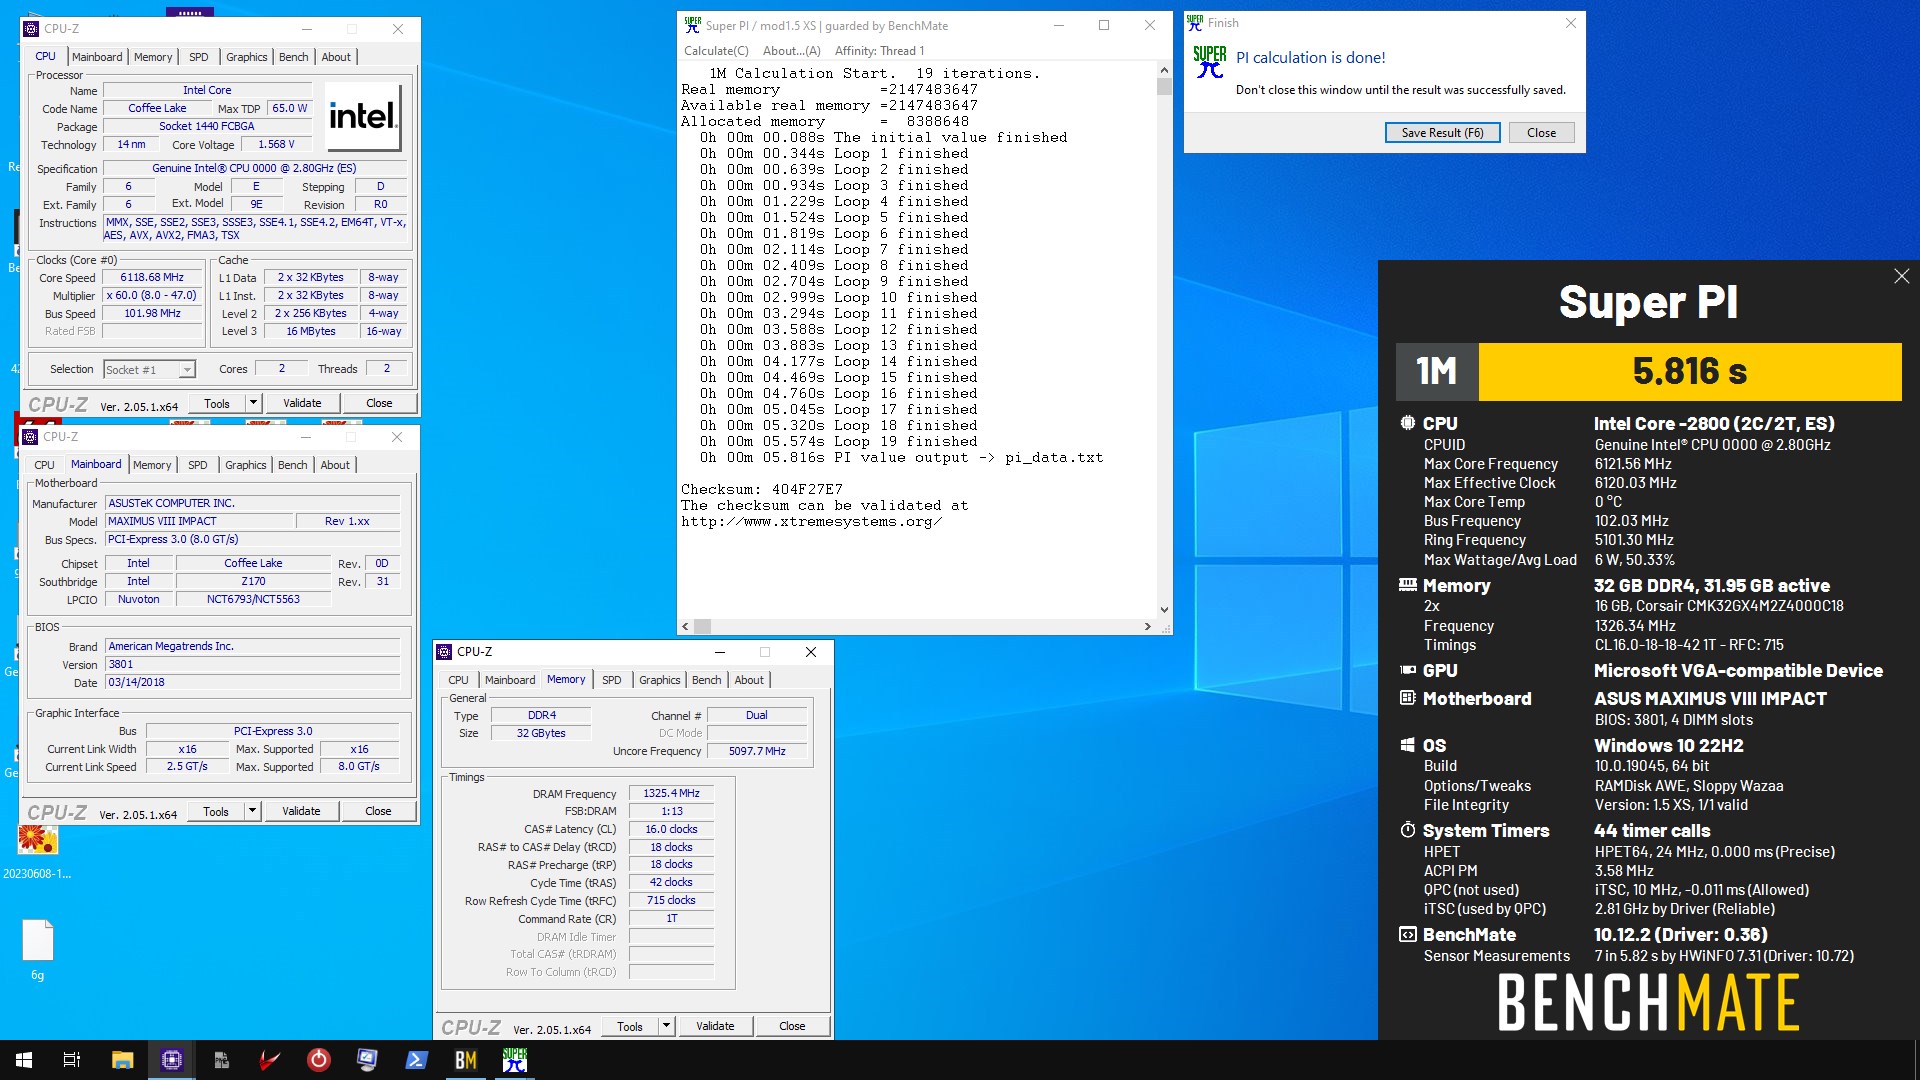Click Super PI scrollbar up arrow

point(1164,70)
